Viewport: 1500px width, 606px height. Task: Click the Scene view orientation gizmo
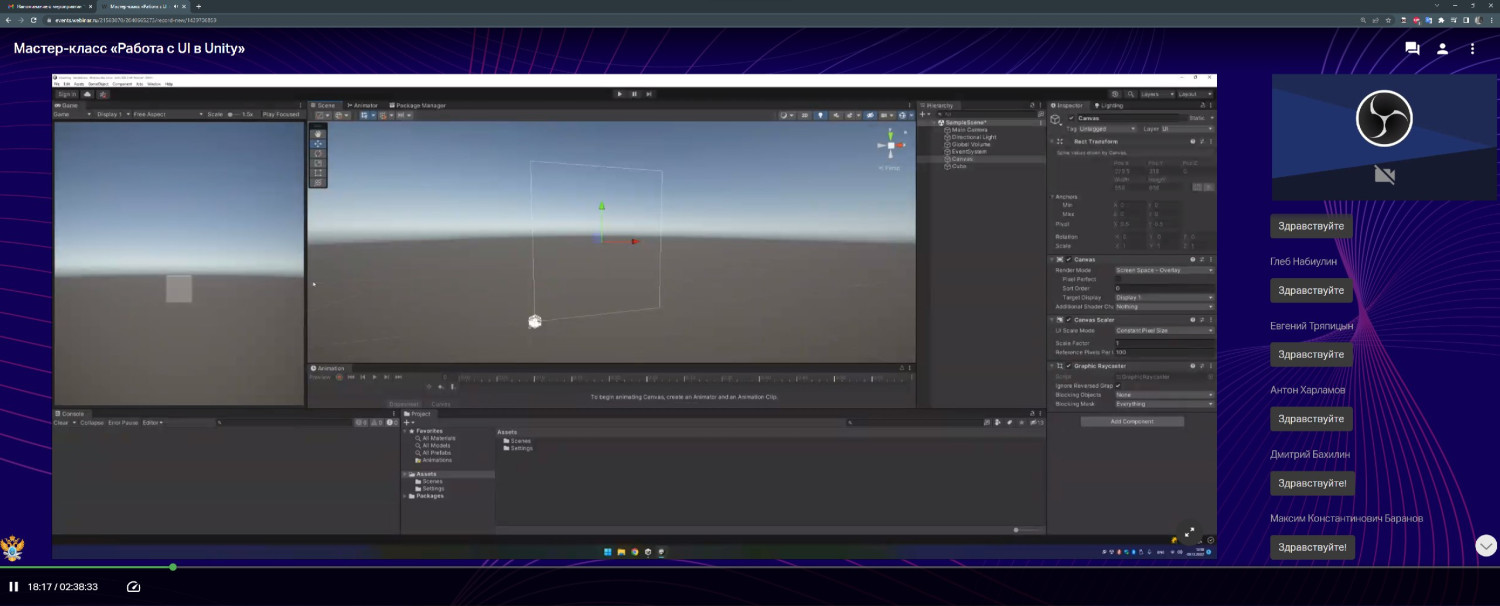pyautogui.click(x=890, y=146)
